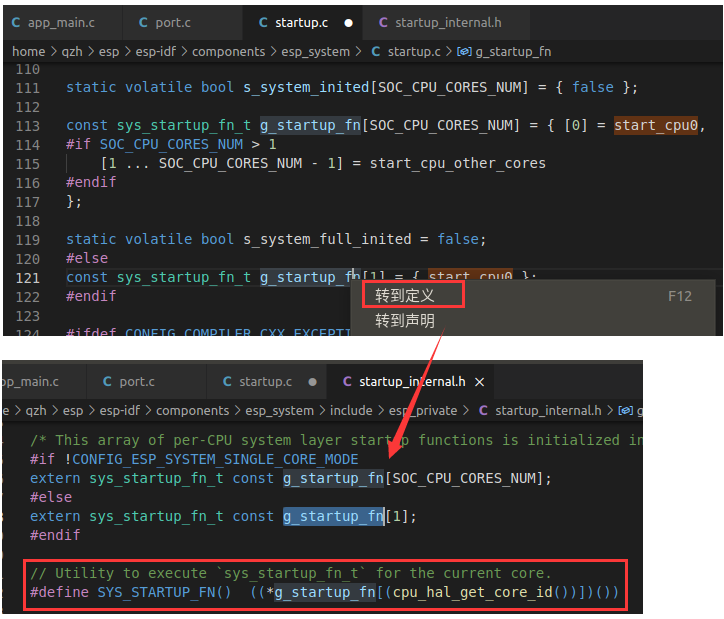Click '#else' in lower editor
Image resolution: width=724 pixels, height=619 pixels.
[51, 497]
